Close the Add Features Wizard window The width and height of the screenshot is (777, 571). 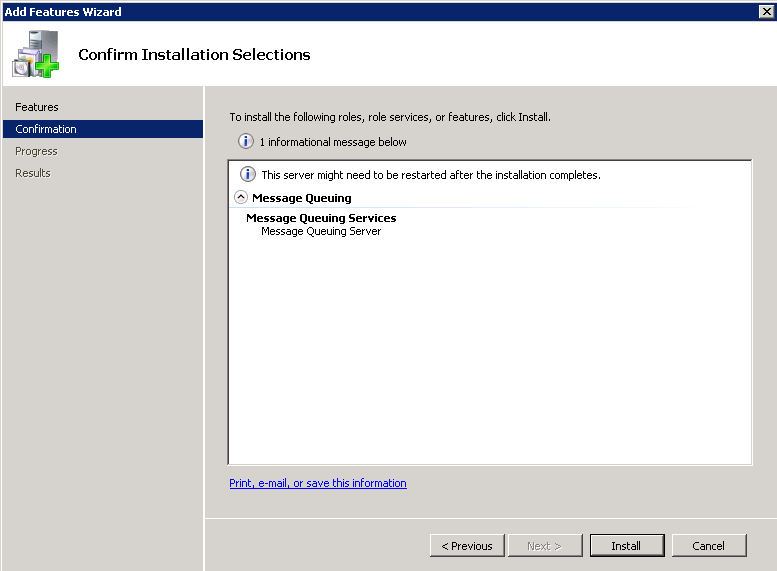(x=766, y=11)
